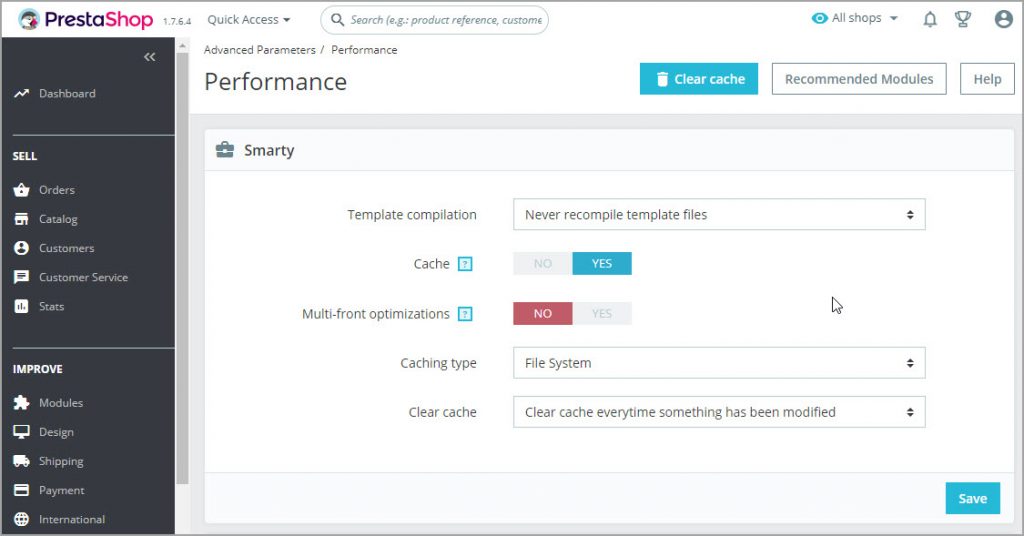The width and height of the screenshot is (1024, 536).
Task: Save the Smarty settings
Action: pyautogui.click(x=972, y=498)
